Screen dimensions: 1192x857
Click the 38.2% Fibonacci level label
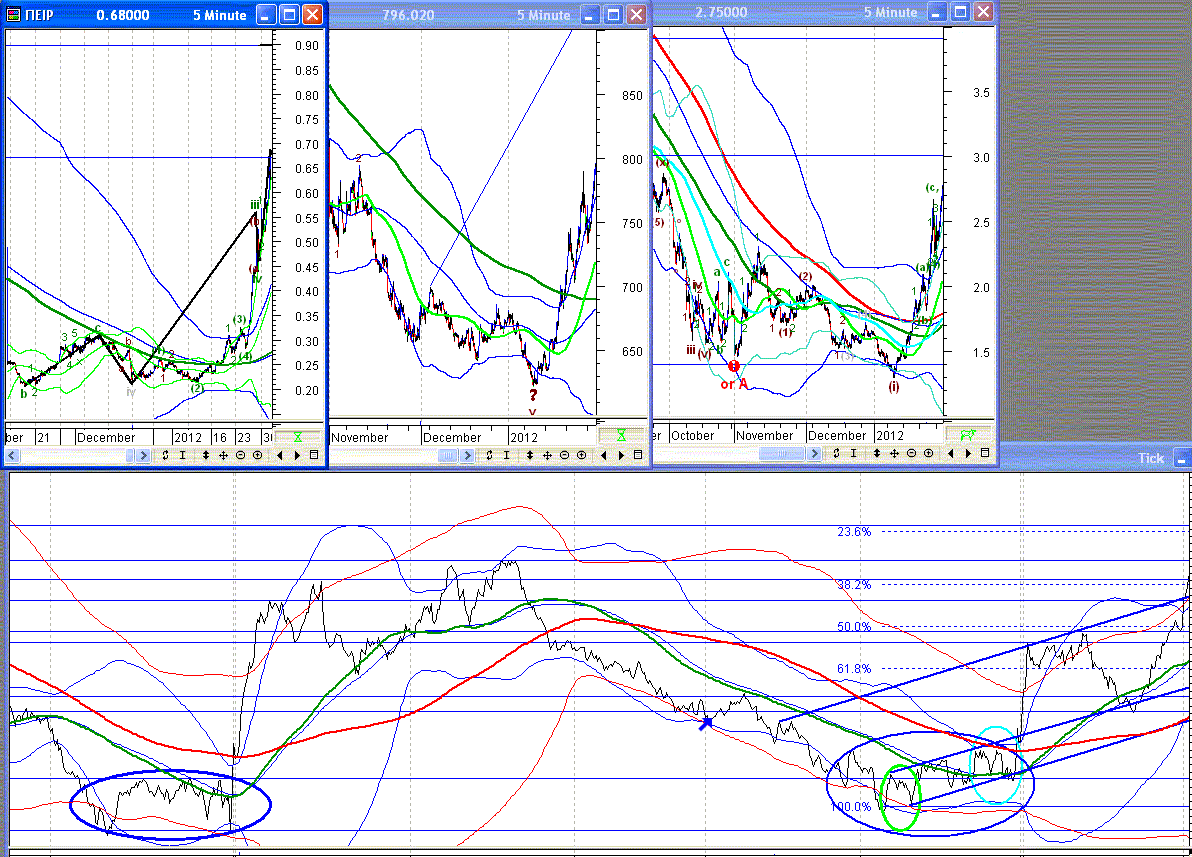(854, 585)
